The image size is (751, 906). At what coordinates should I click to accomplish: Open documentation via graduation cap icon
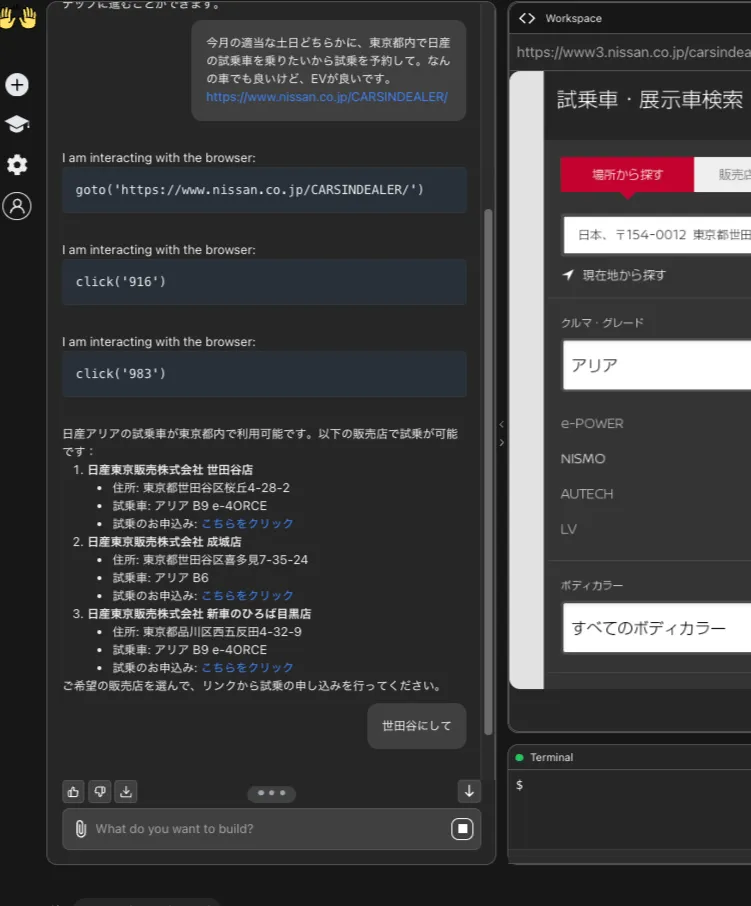coord(17,124)
